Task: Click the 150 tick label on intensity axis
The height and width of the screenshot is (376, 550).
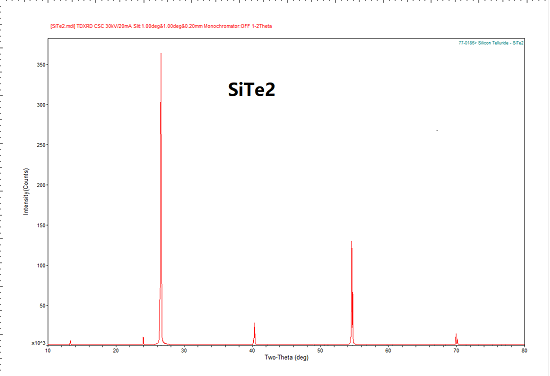Action: pos(41,225)
